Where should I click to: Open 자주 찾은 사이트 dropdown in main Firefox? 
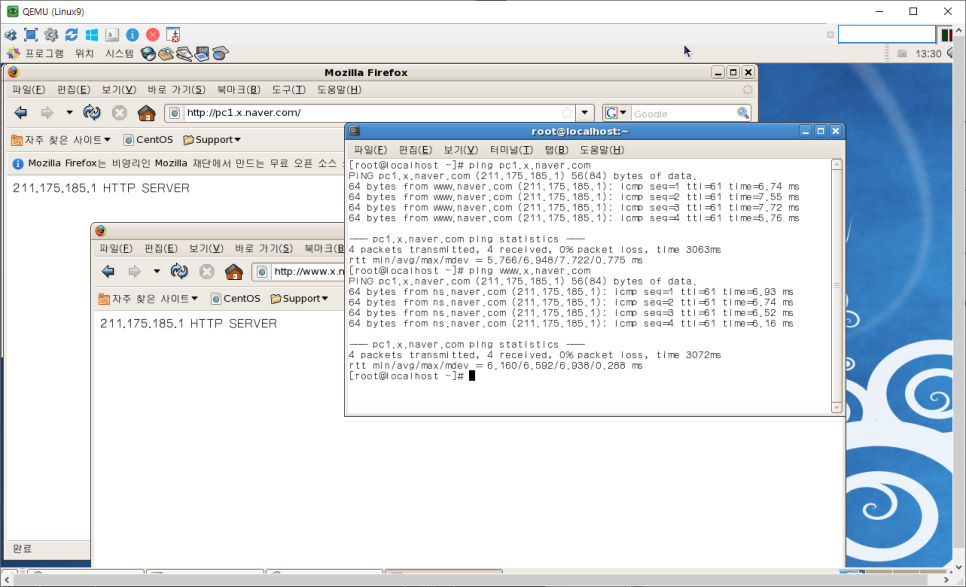[x=61, y=140]
